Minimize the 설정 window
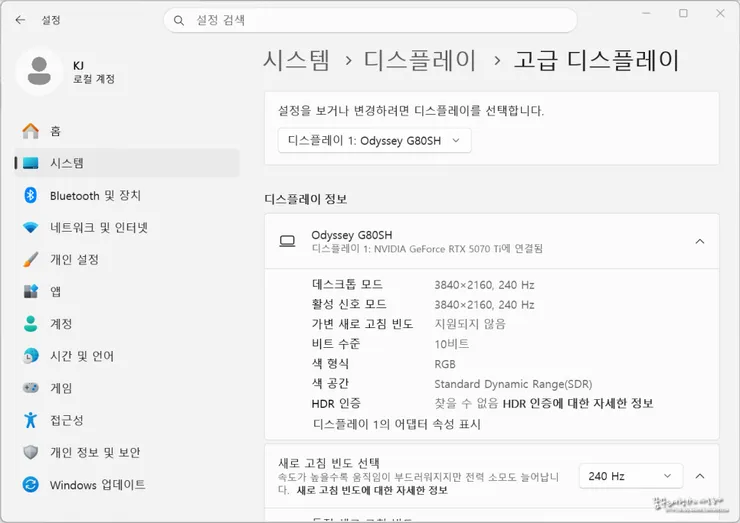Screen dimensions: 740x523 pos(647,13)
